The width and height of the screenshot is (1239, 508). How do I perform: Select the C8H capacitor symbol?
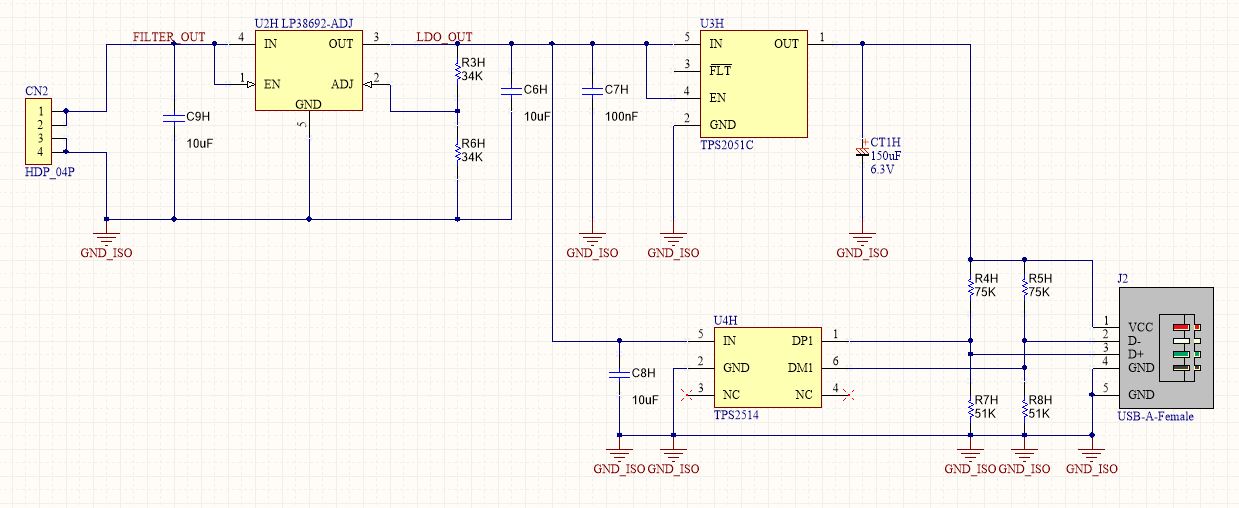tap(619, 374)
